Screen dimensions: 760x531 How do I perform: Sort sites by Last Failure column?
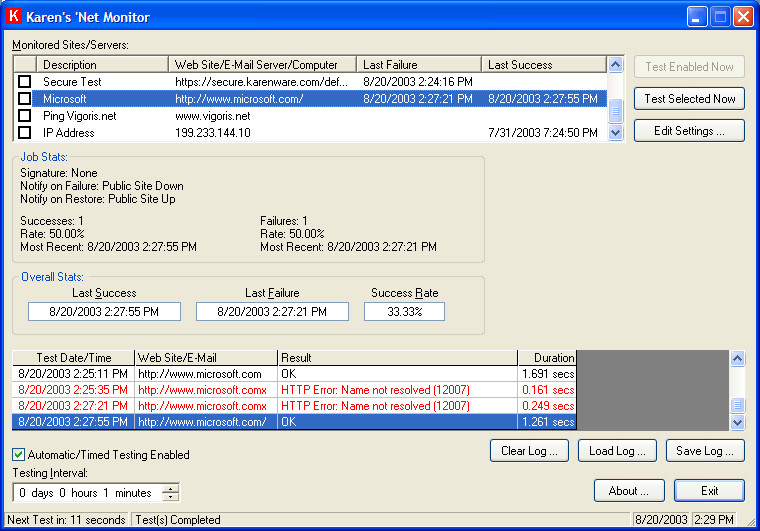tap(419, 65)
